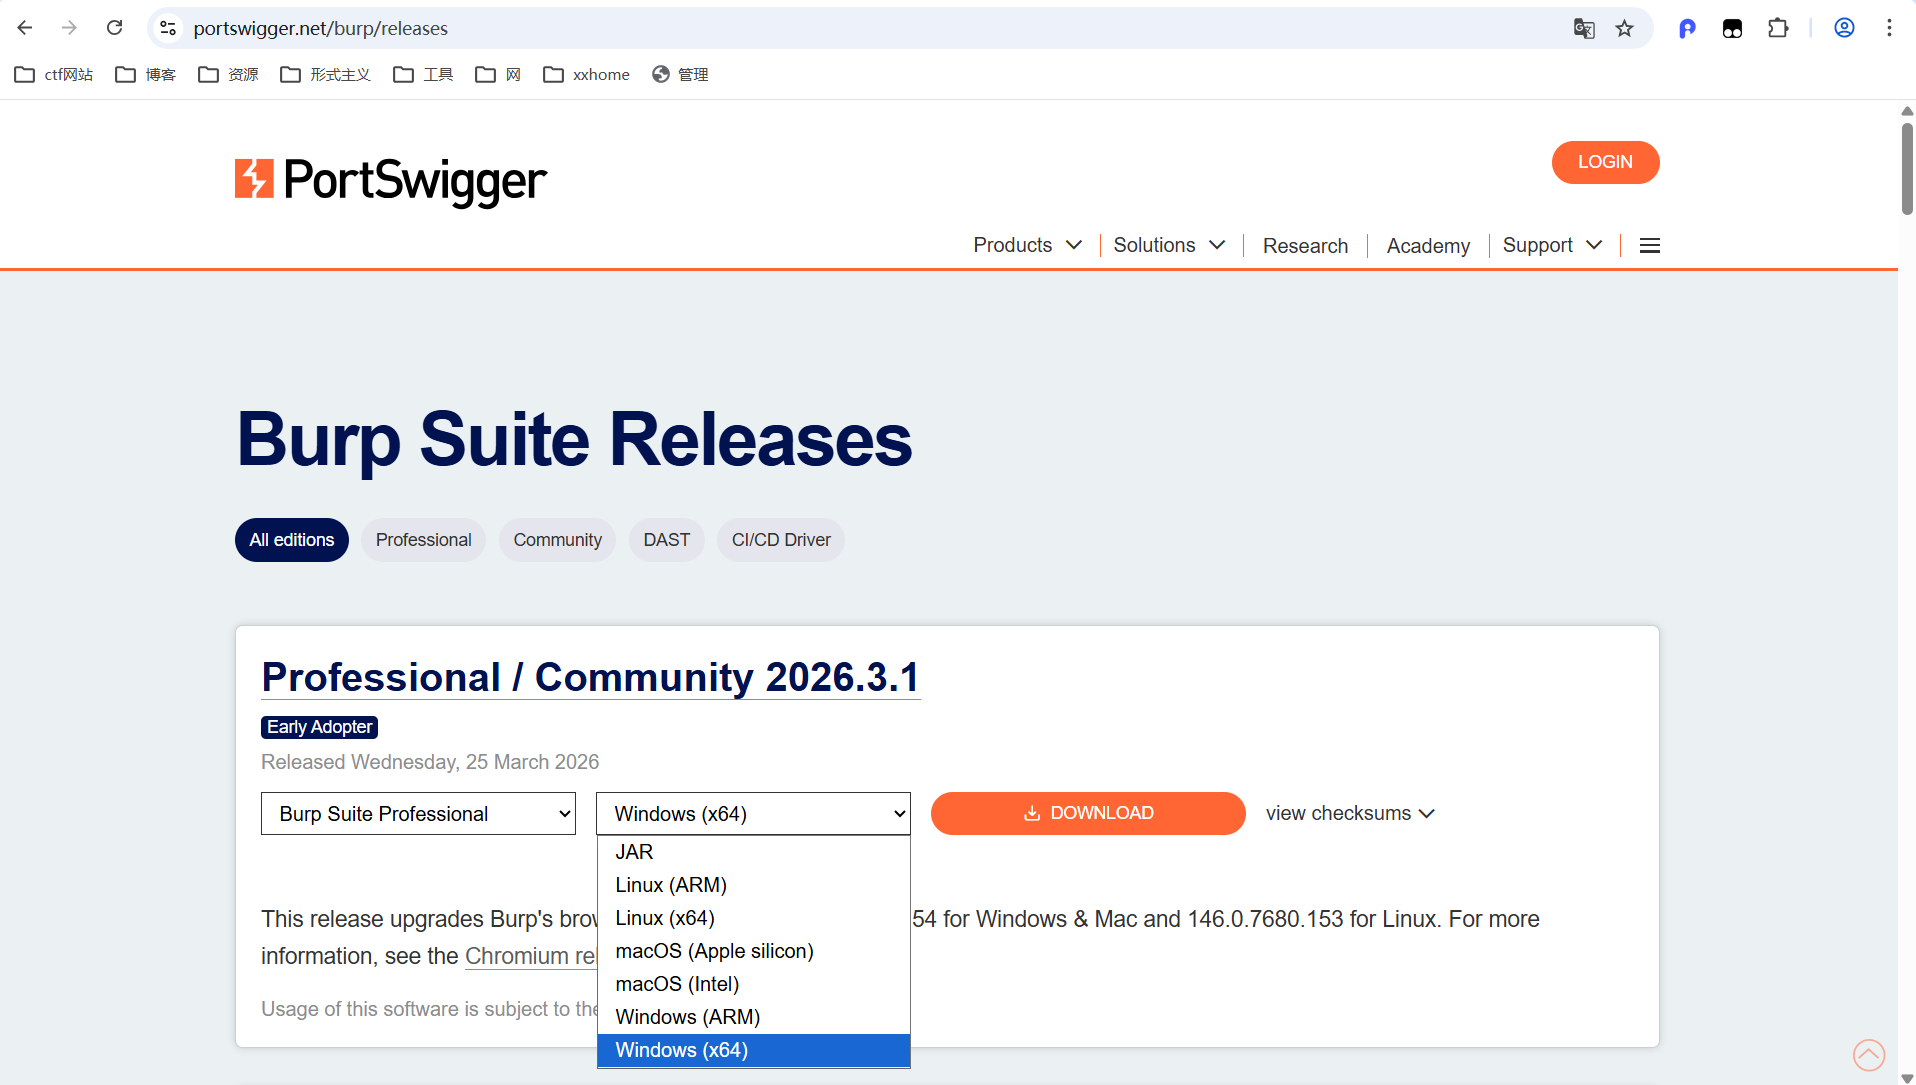Click 'Released Wednesday, 25 March 2026' text
The image size is (1916, 1085).
coord(430,762)
